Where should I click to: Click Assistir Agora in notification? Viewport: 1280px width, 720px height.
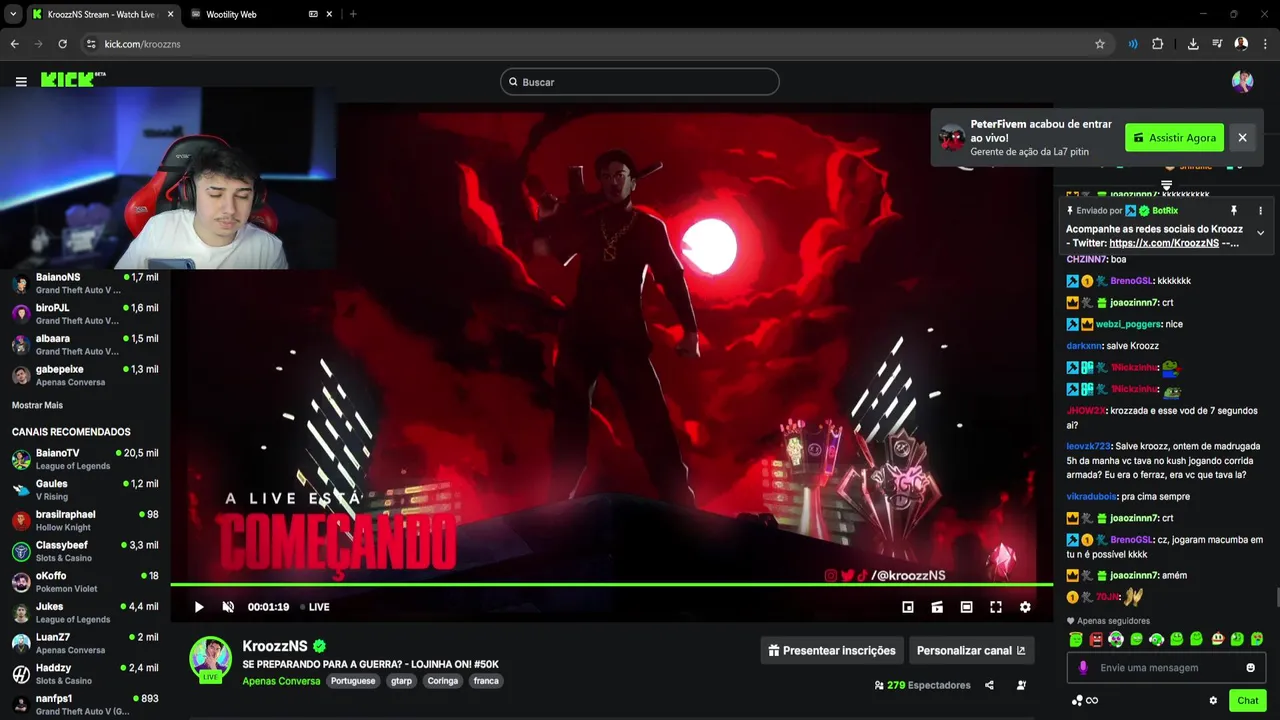coord(1175,138)
